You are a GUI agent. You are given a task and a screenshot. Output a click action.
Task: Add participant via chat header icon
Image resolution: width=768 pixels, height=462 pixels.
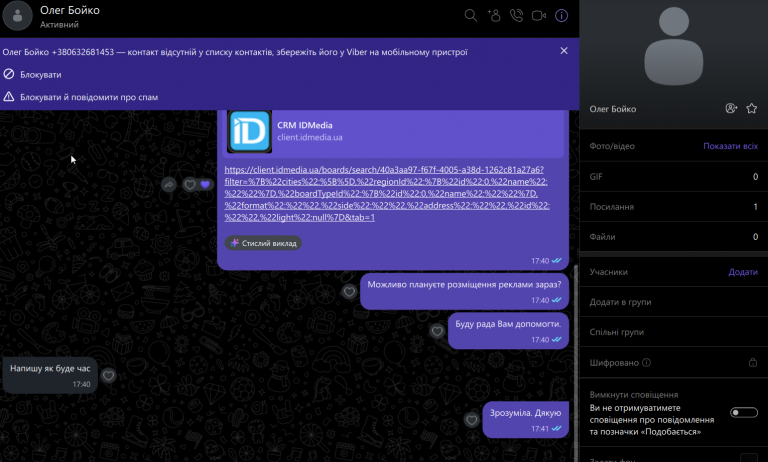point(494,16)
